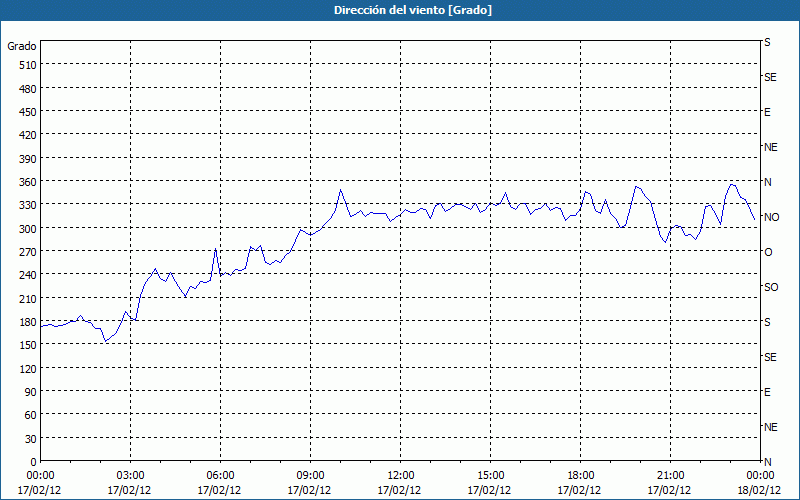The image size is (800, 500).
Task: Click the 30 y-axis tick label
Action: click(31, 439)
